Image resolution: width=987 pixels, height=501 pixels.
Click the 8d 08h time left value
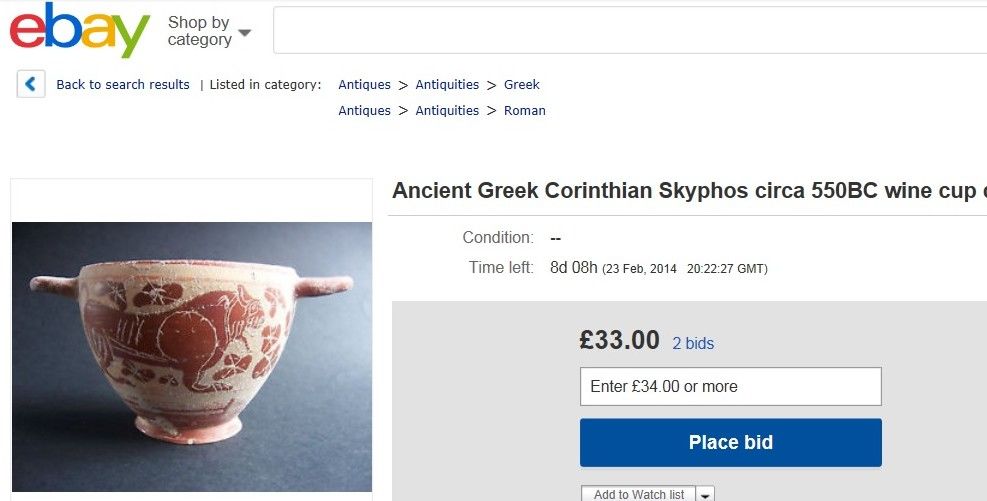(574, 268)
